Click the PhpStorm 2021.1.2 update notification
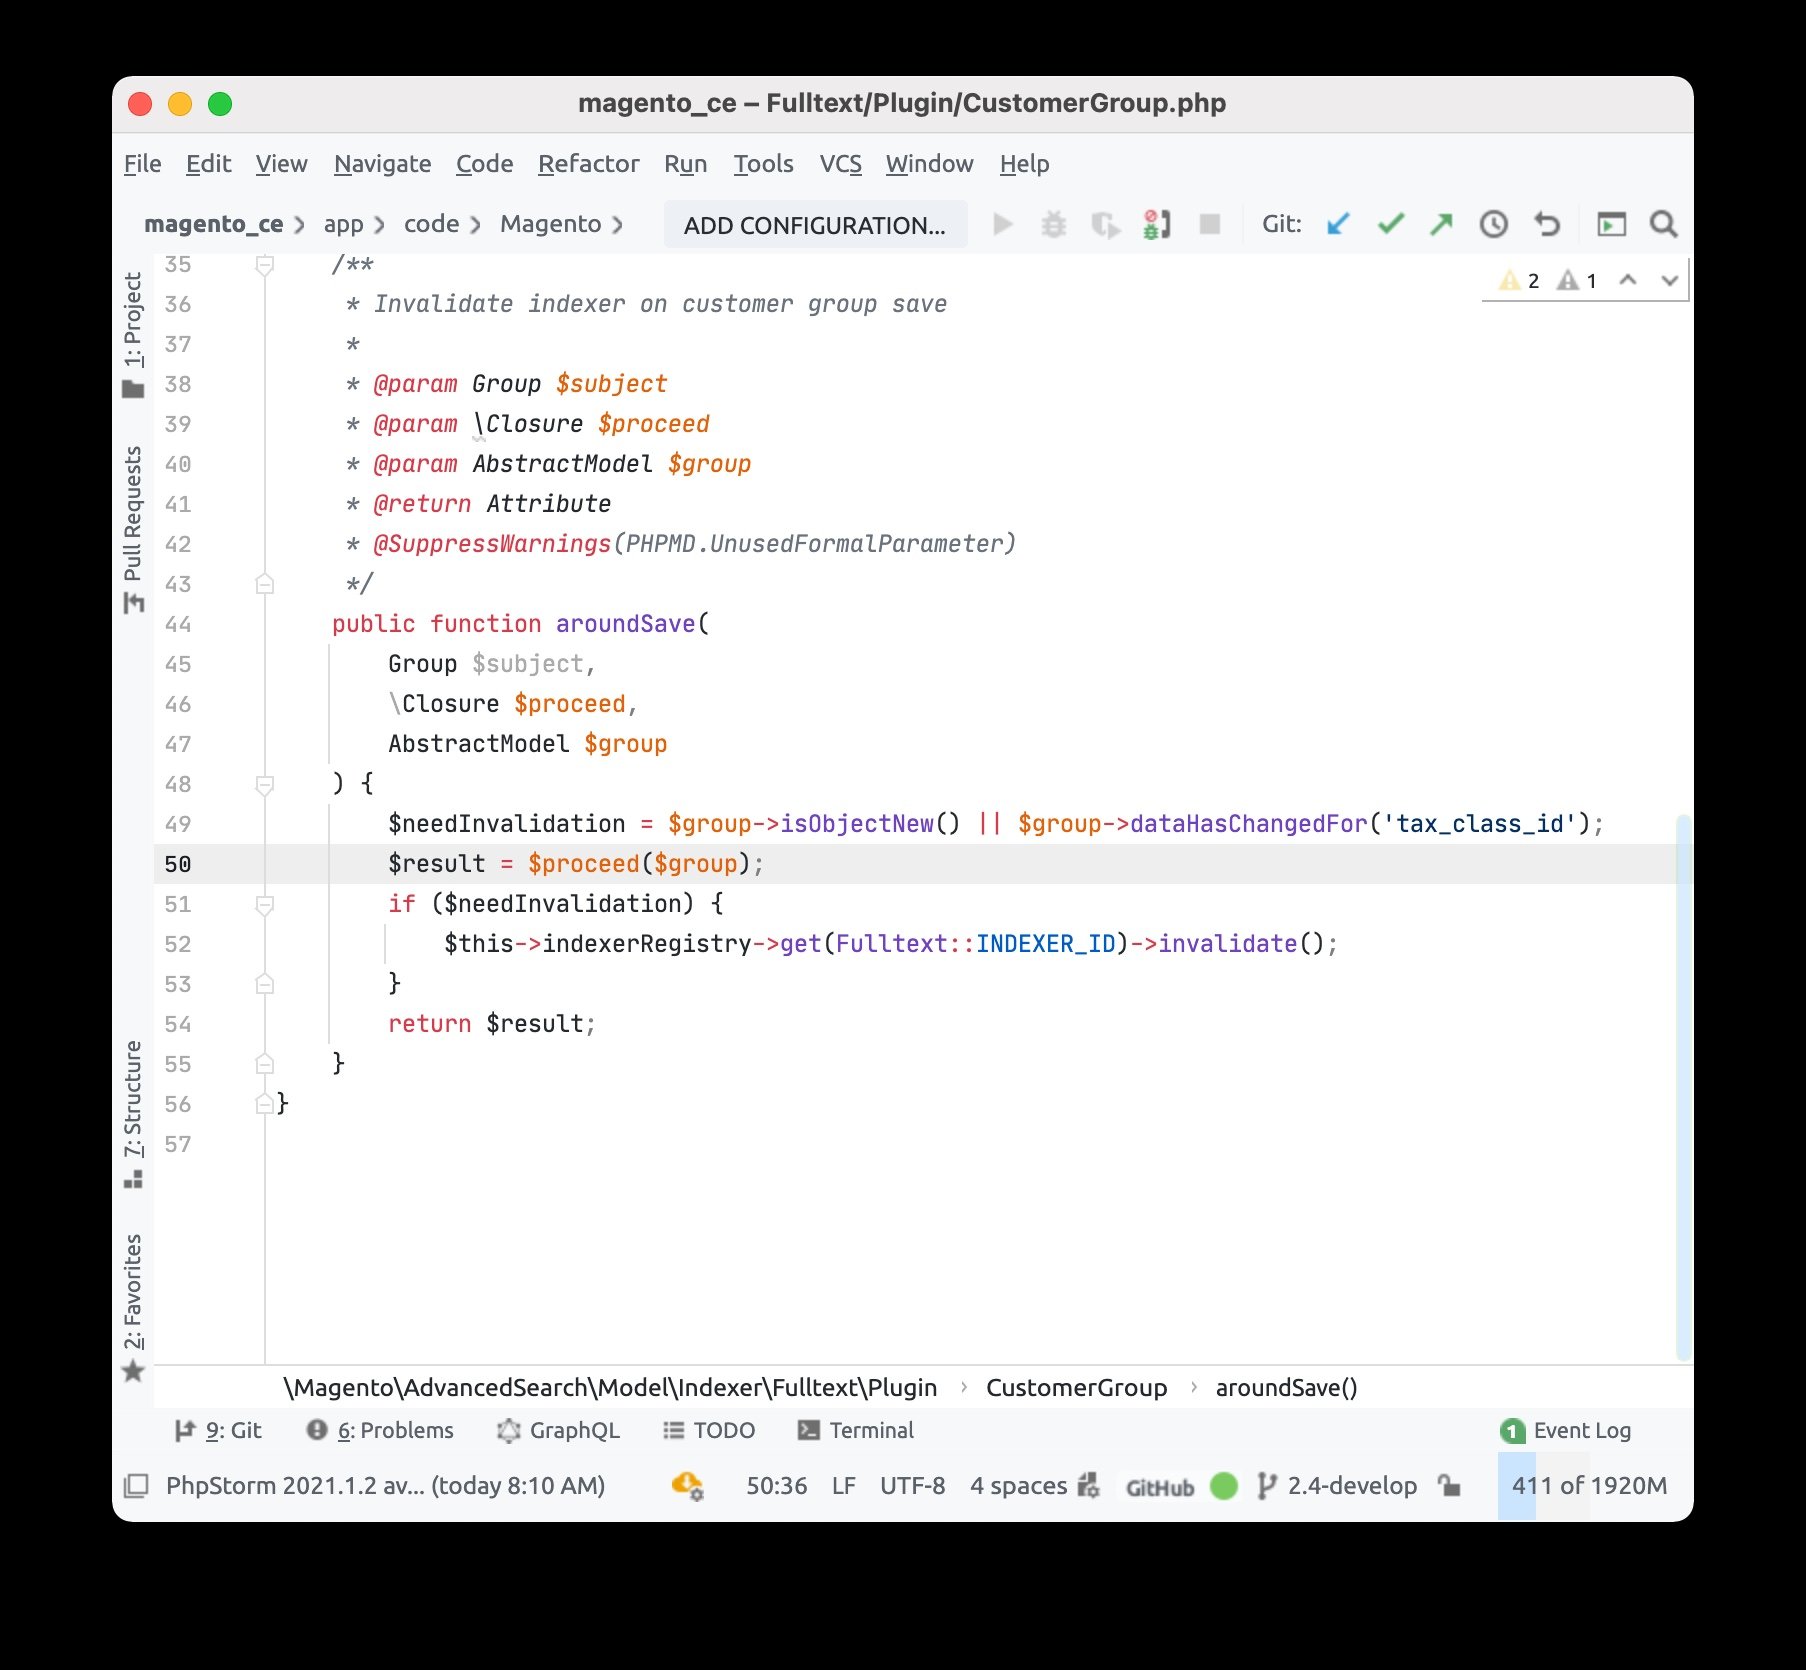The image size is (1806, 1670). pyautogui.click(x=385, y=1486)
